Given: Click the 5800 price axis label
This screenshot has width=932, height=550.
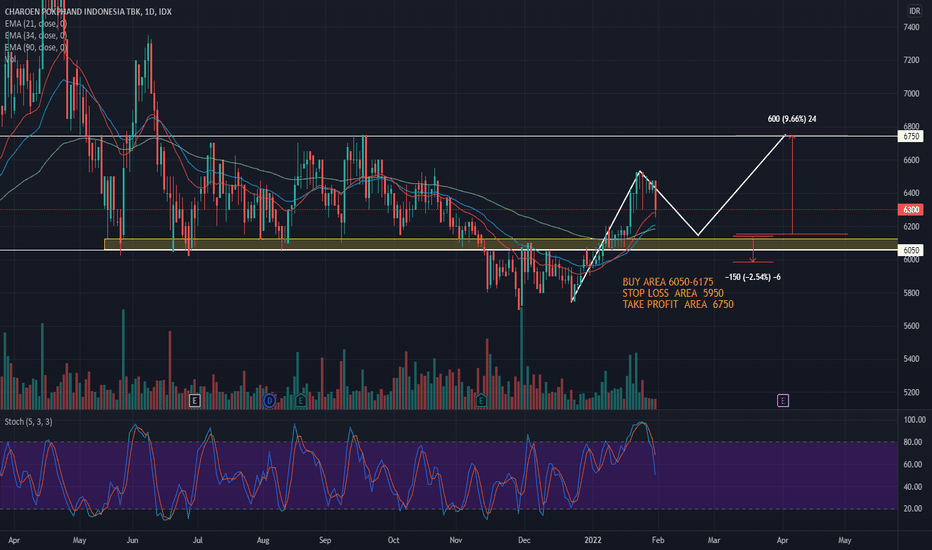Looking at the screenshot, I should point(911,293).
